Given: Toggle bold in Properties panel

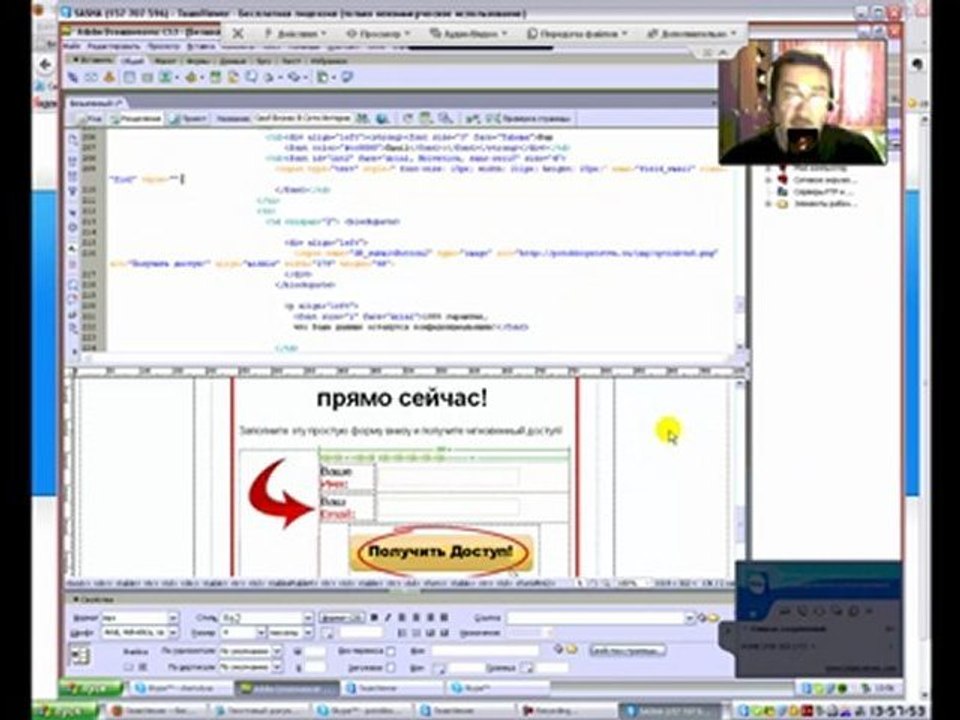Looking at the screenshot, I should [x=374, y=618].
